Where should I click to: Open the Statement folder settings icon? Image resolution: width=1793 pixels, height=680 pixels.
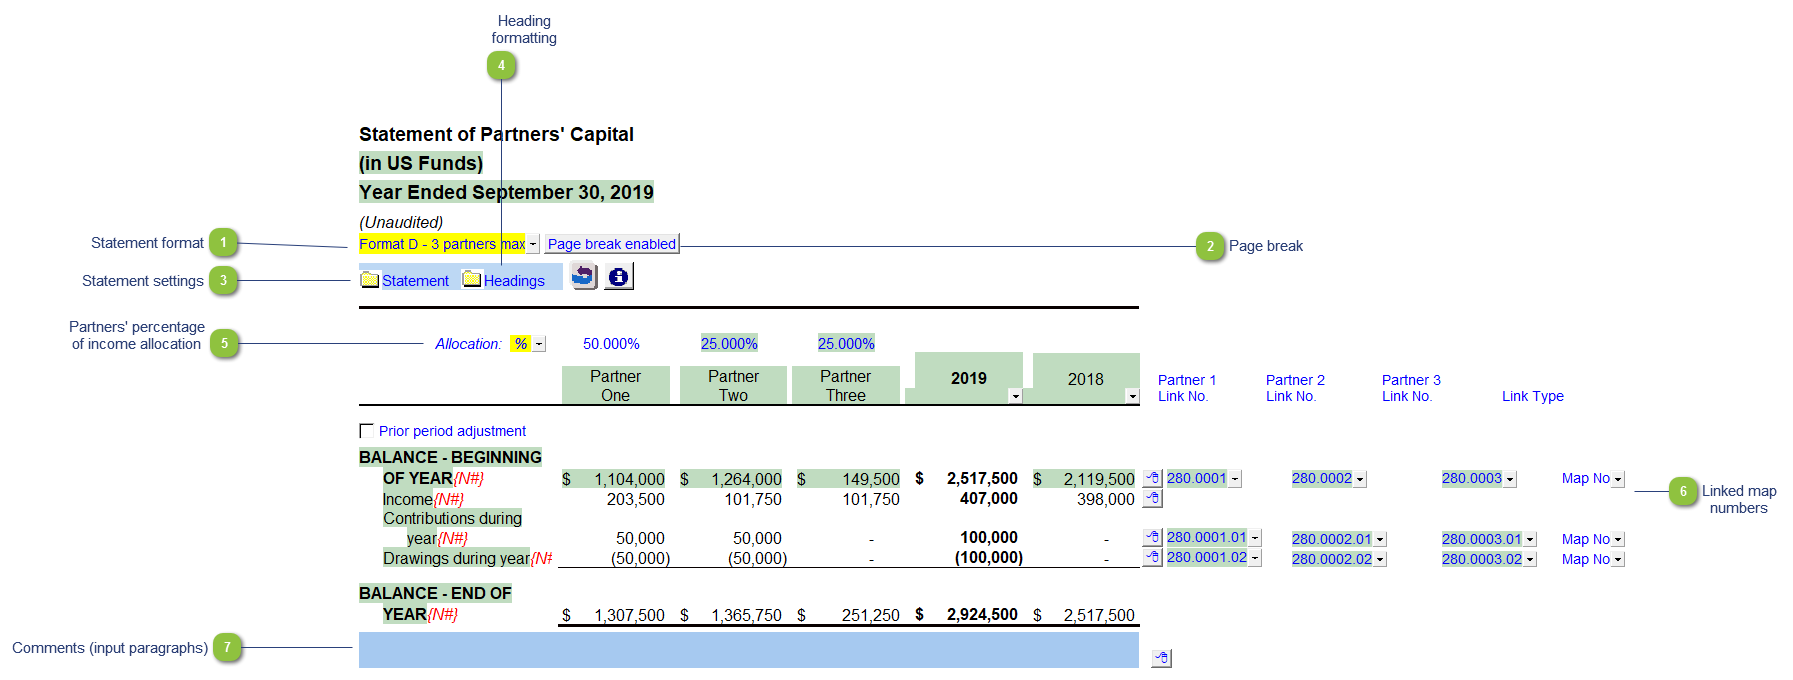370,280
